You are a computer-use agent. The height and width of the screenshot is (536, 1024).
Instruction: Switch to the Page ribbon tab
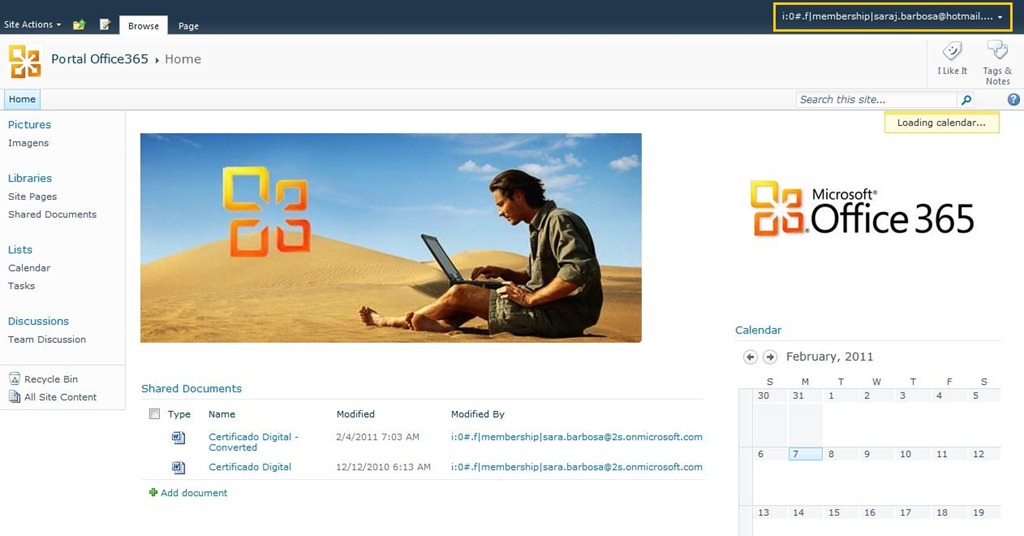[188, 26]
